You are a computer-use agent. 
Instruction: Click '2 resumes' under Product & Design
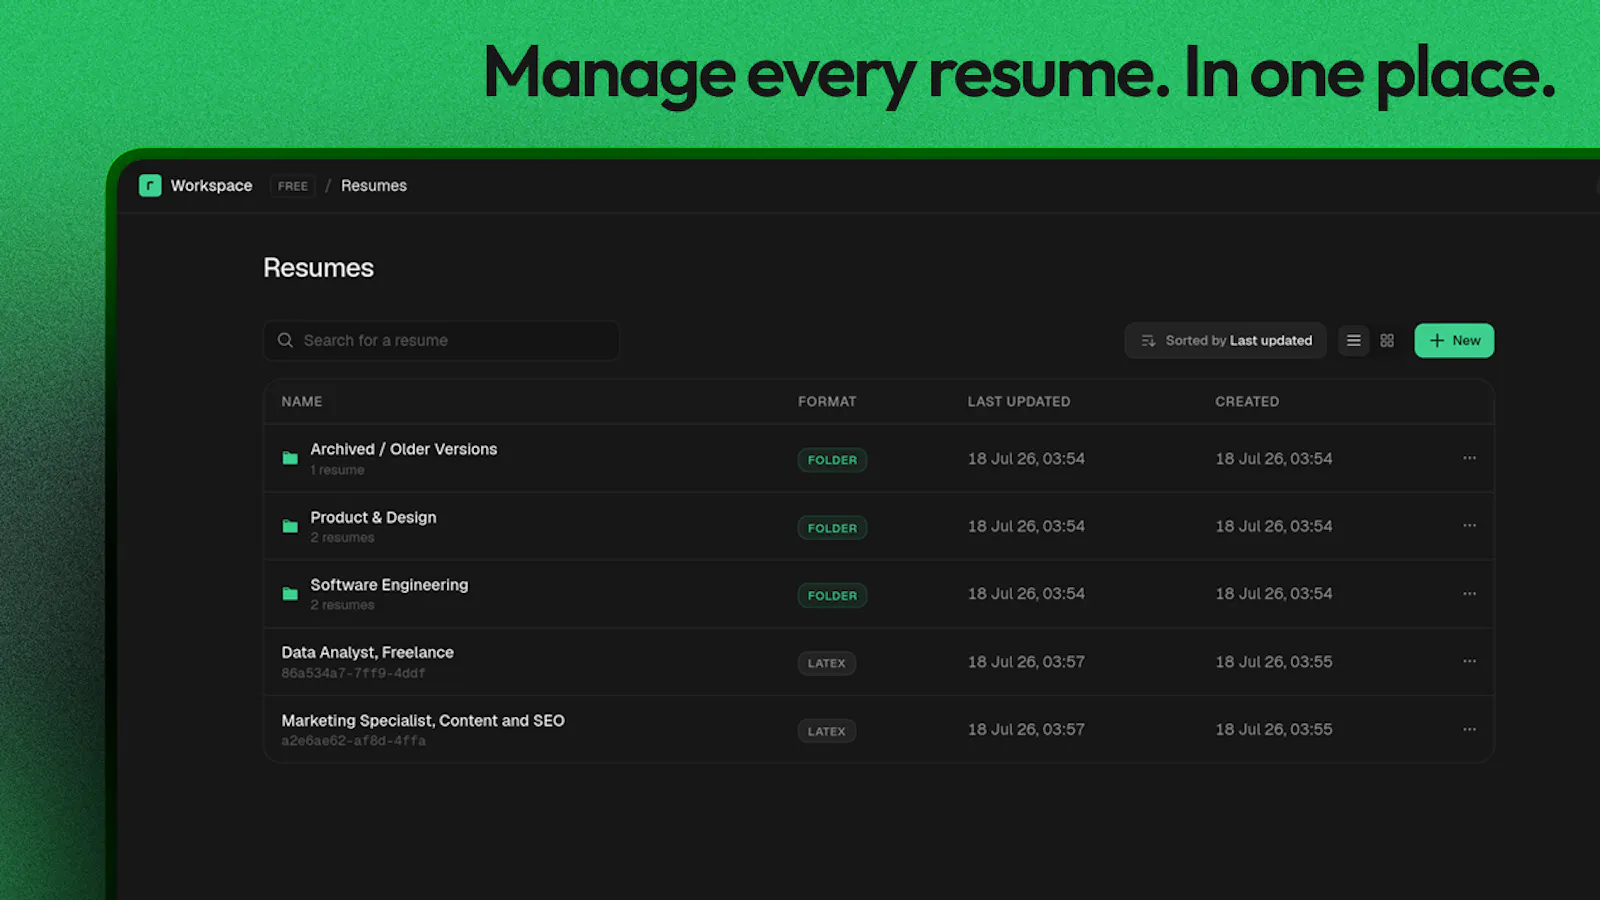coord(342,538)
